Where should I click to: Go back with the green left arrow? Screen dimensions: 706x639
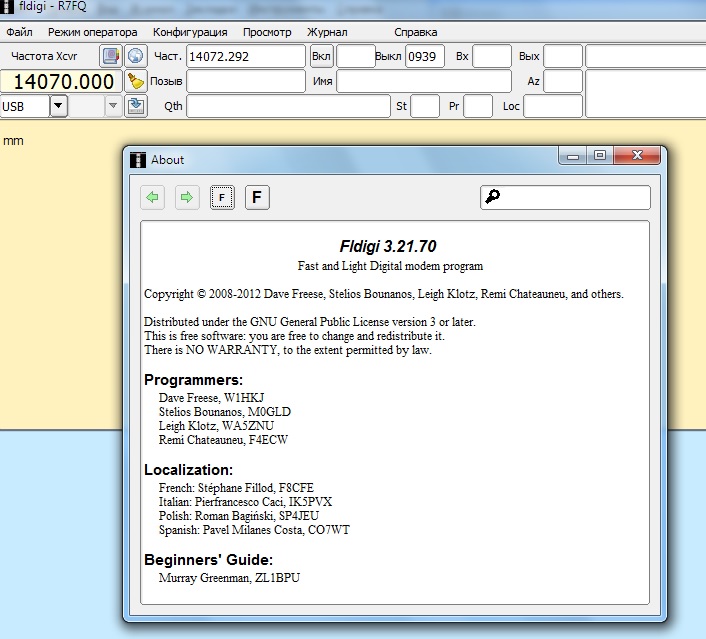pos(153,198)
